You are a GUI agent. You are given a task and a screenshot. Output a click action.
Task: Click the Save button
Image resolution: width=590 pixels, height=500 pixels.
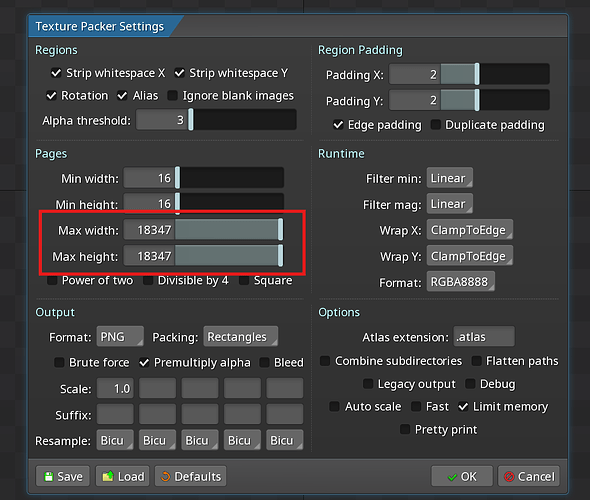tap(63, 476)
